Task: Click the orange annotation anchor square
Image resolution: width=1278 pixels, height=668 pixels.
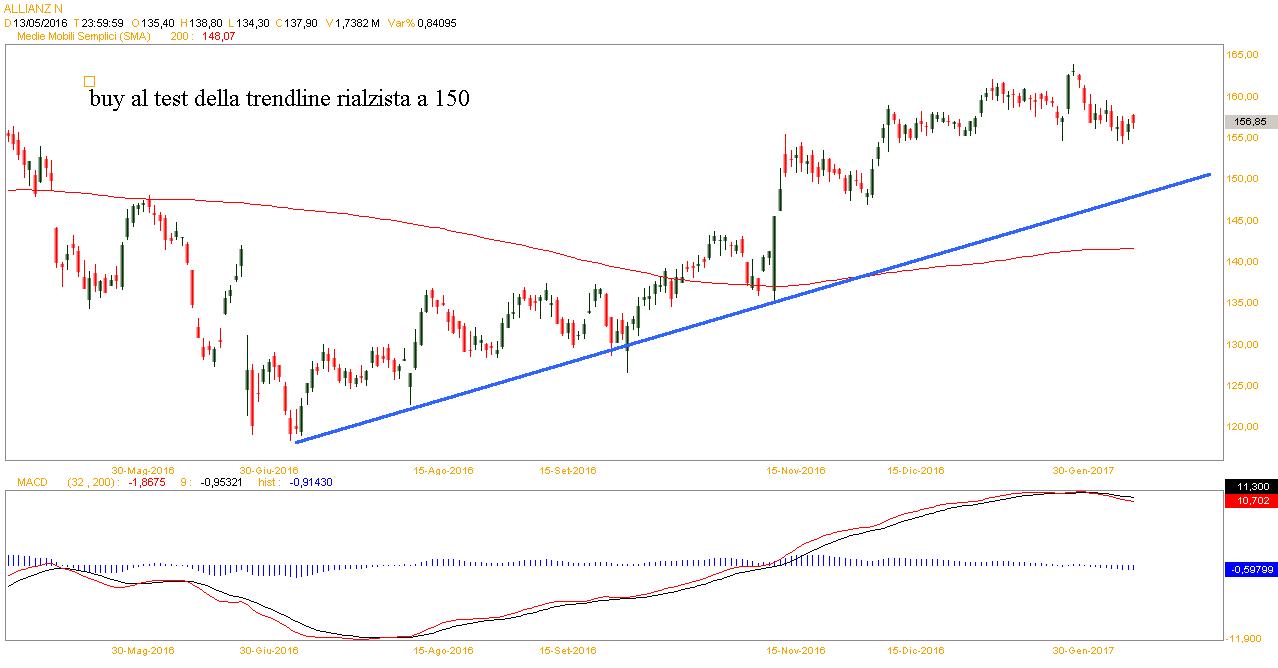Action: [x=90, y=82]
